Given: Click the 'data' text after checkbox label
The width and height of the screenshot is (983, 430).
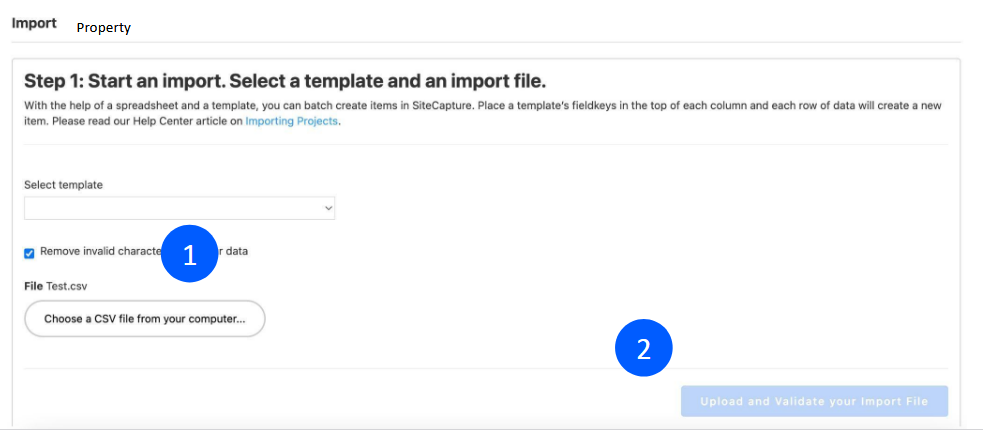Looking at the screenshot, I should click(236, 251).
